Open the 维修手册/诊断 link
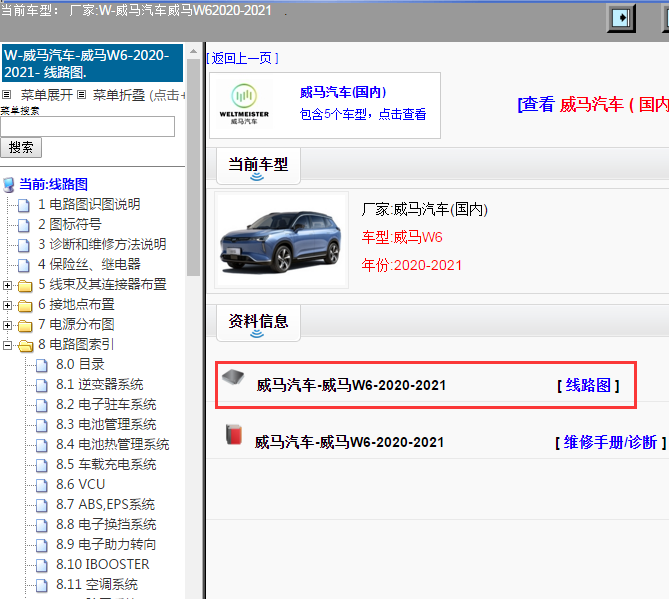The width and height of the screenshot is (669, 599). [x=610, y=442]
